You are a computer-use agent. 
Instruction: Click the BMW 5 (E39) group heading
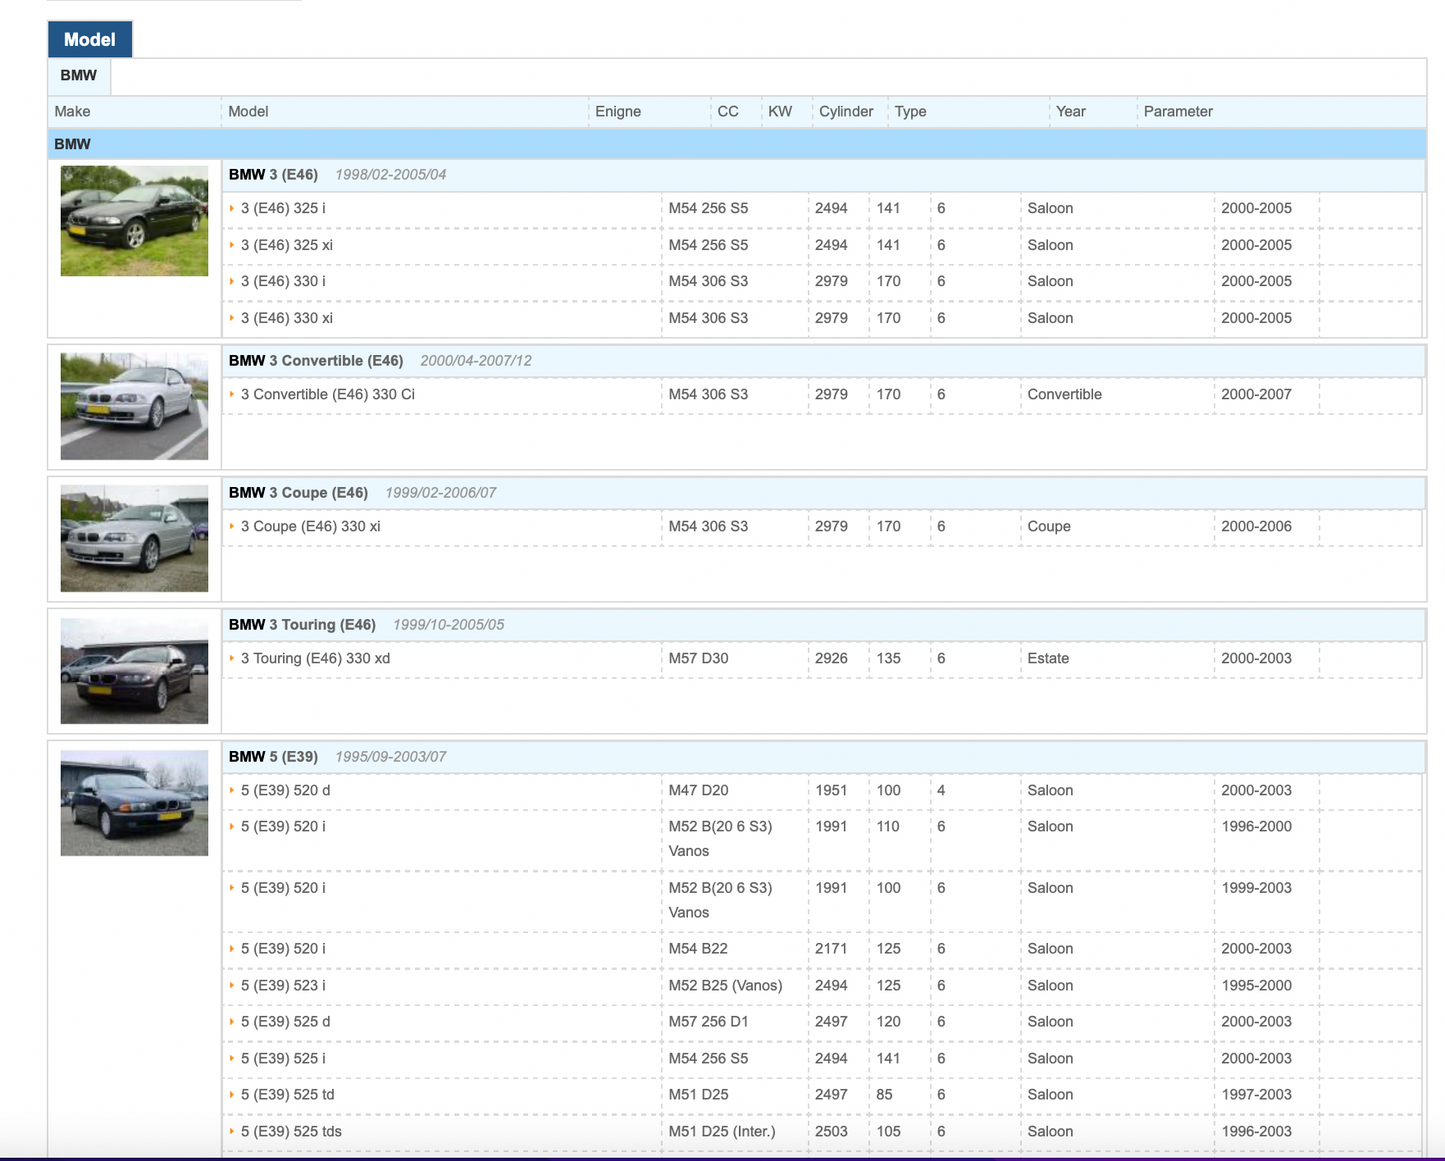(273, 757)
